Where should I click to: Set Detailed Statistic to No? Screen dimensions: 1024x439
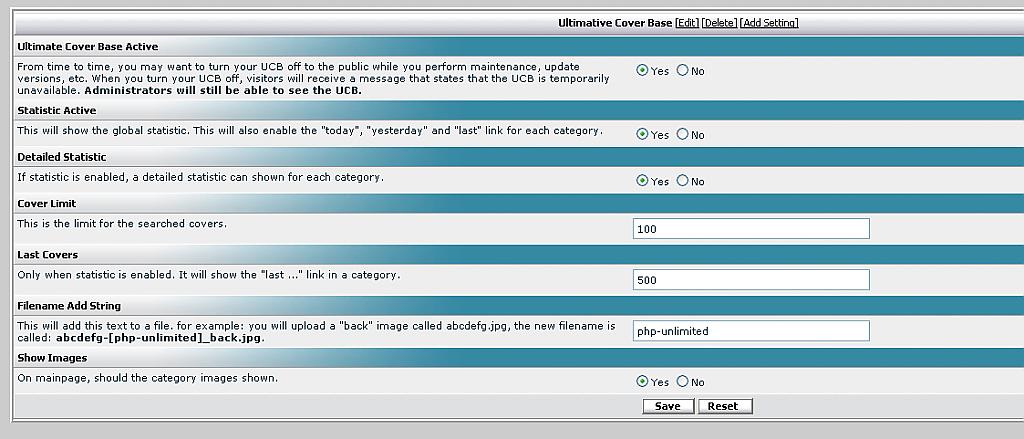pos(683,181)
